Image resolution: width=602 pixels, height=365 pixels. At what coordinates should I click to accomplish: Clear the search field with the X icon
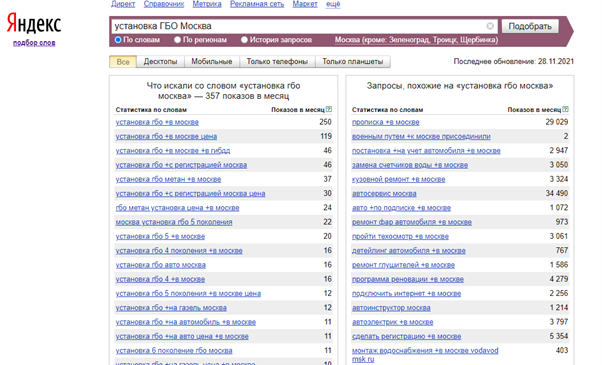[x=490, y=26]
